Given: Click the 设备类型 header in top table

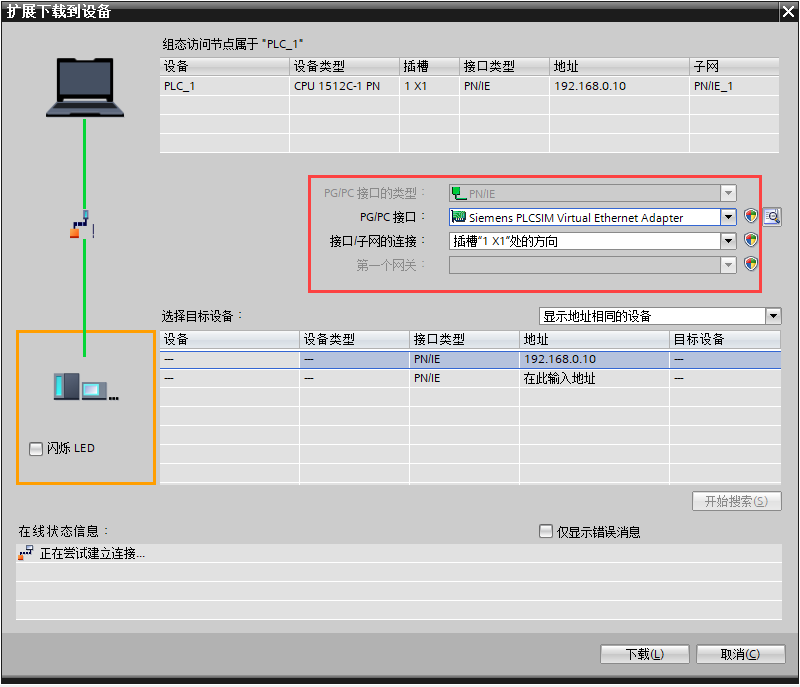Looking at the screenshot, I should [344, 66].
